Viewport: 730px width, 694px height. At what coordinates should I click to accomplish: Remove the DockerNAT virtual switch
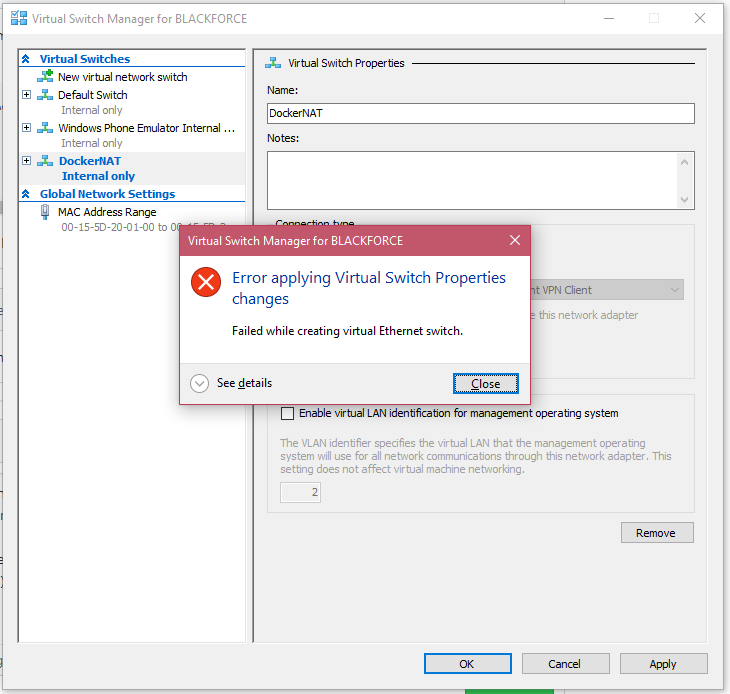657,532
